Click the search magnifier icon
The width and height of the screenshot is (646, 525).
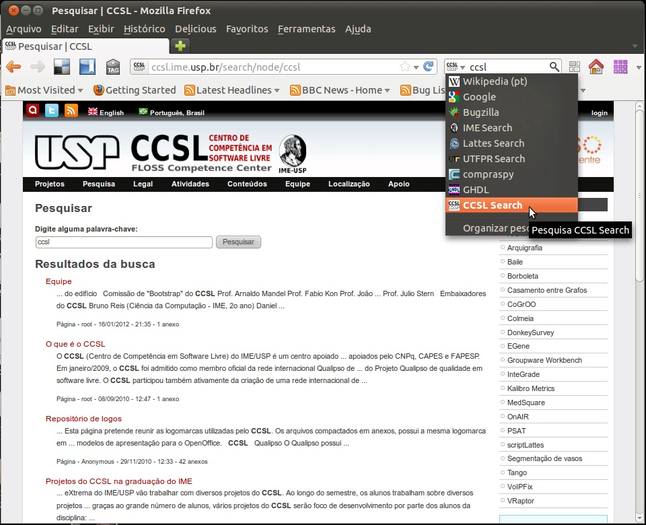coord(554,66)
